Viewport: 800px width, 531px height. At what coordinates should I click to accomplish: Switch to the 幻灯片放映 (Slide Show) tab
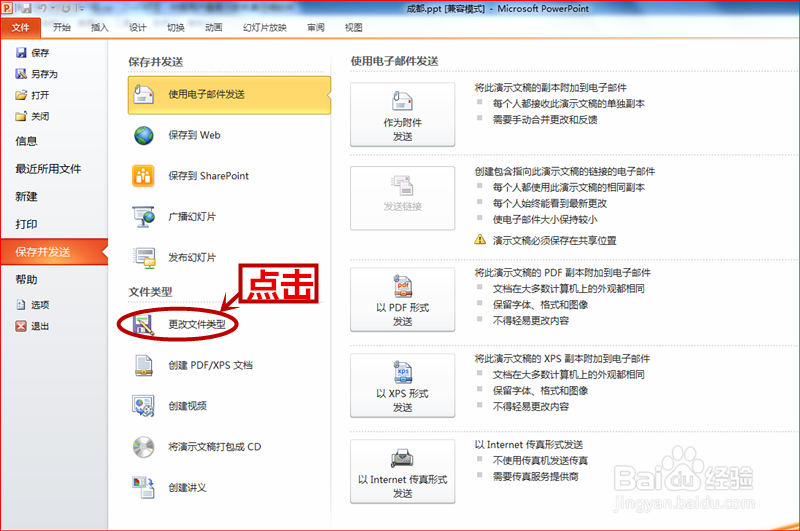[265, 28]
